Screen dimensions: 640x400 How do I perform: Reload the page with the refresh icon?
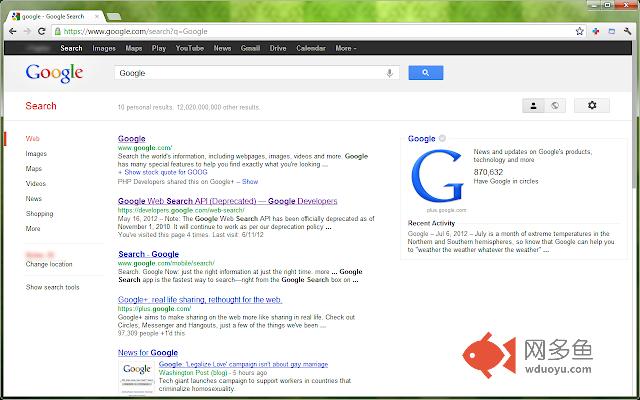(42, 31)
